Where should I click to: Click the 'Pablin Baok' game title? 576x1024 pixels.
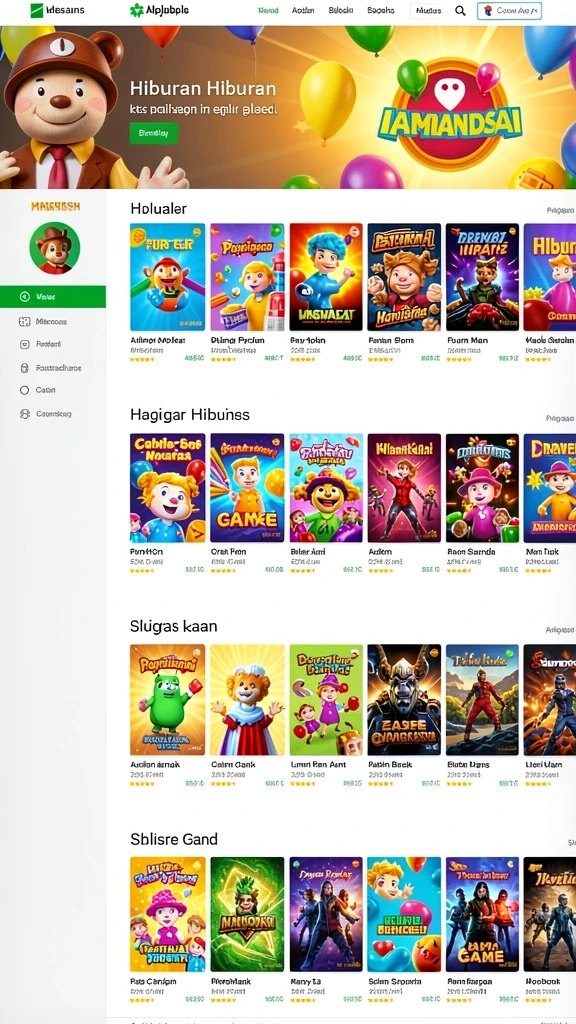390,764
